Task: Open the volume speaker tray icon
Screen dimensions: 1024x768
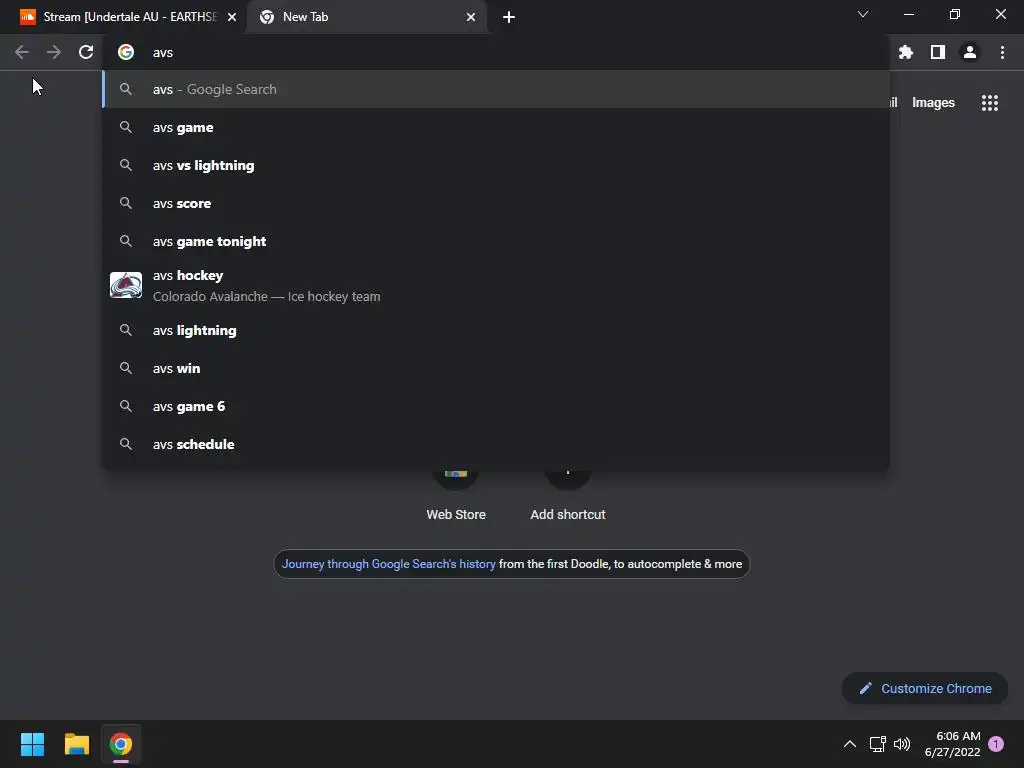Action: (x=902, y=744)
